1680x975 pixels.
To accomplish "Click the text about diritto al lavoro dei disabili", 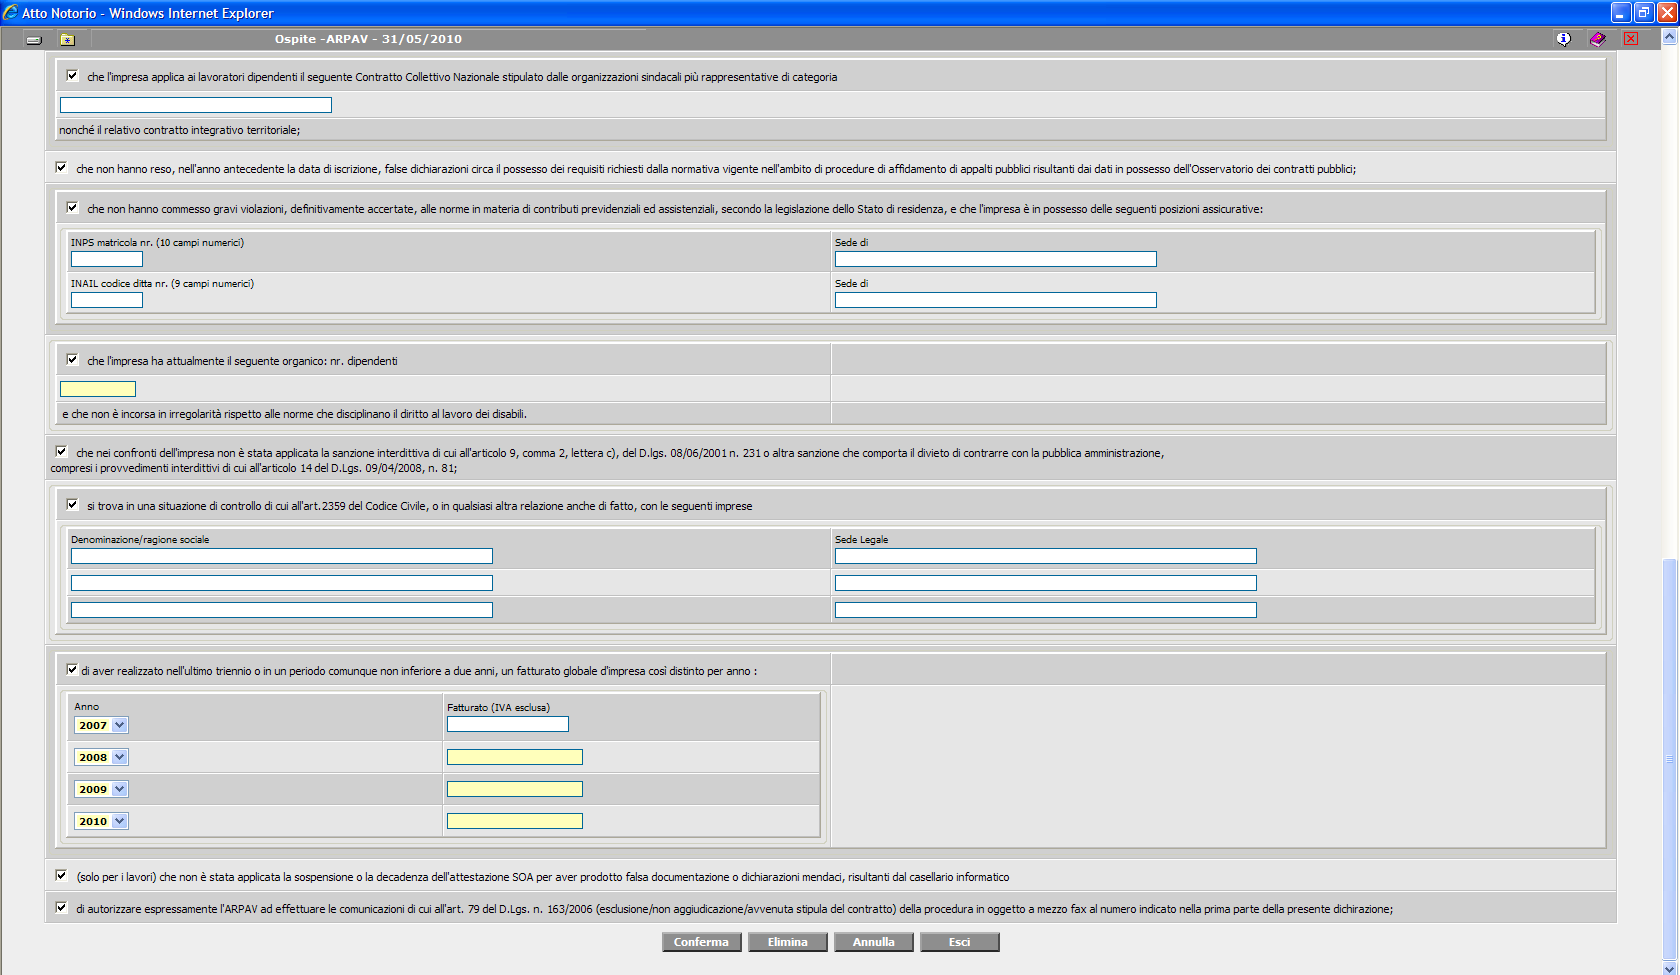I will (x=294, y=414).
